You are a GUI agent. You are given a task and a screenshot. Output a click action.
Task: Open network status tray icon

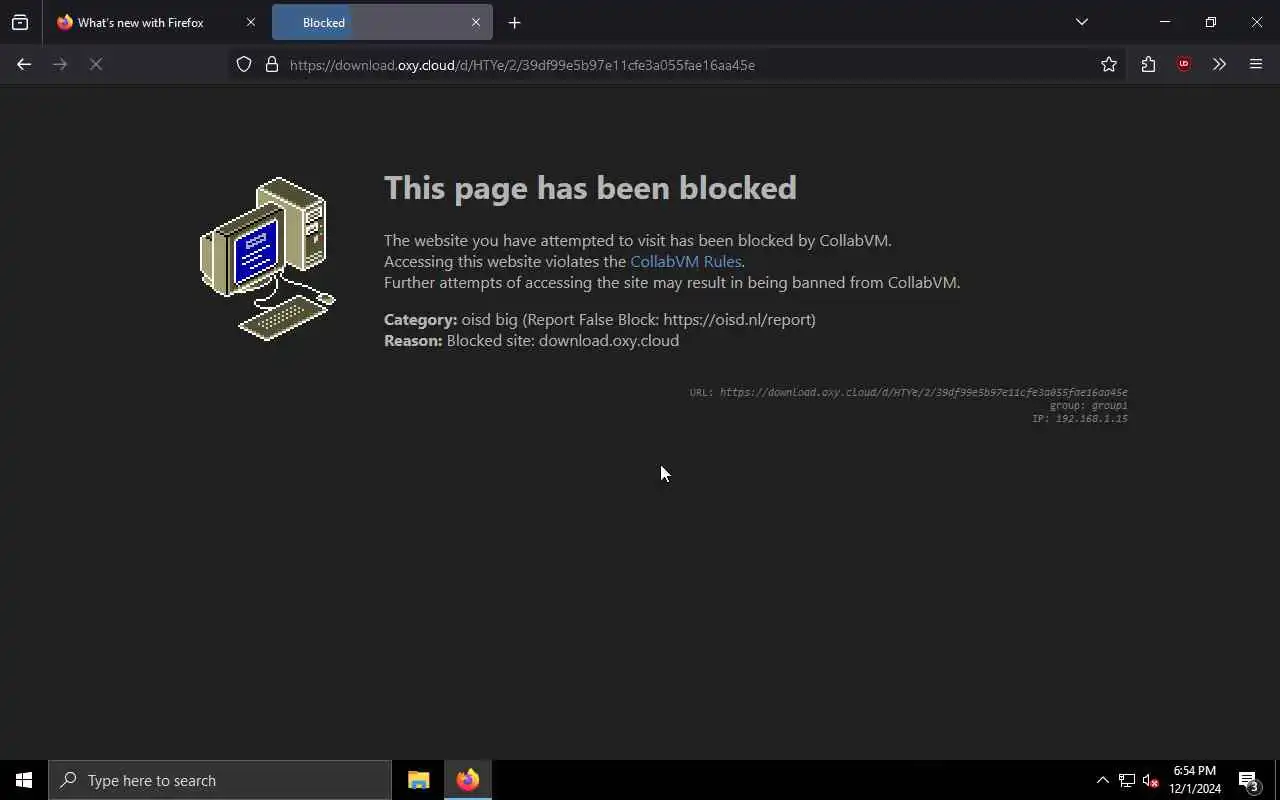click(1127, 780)
